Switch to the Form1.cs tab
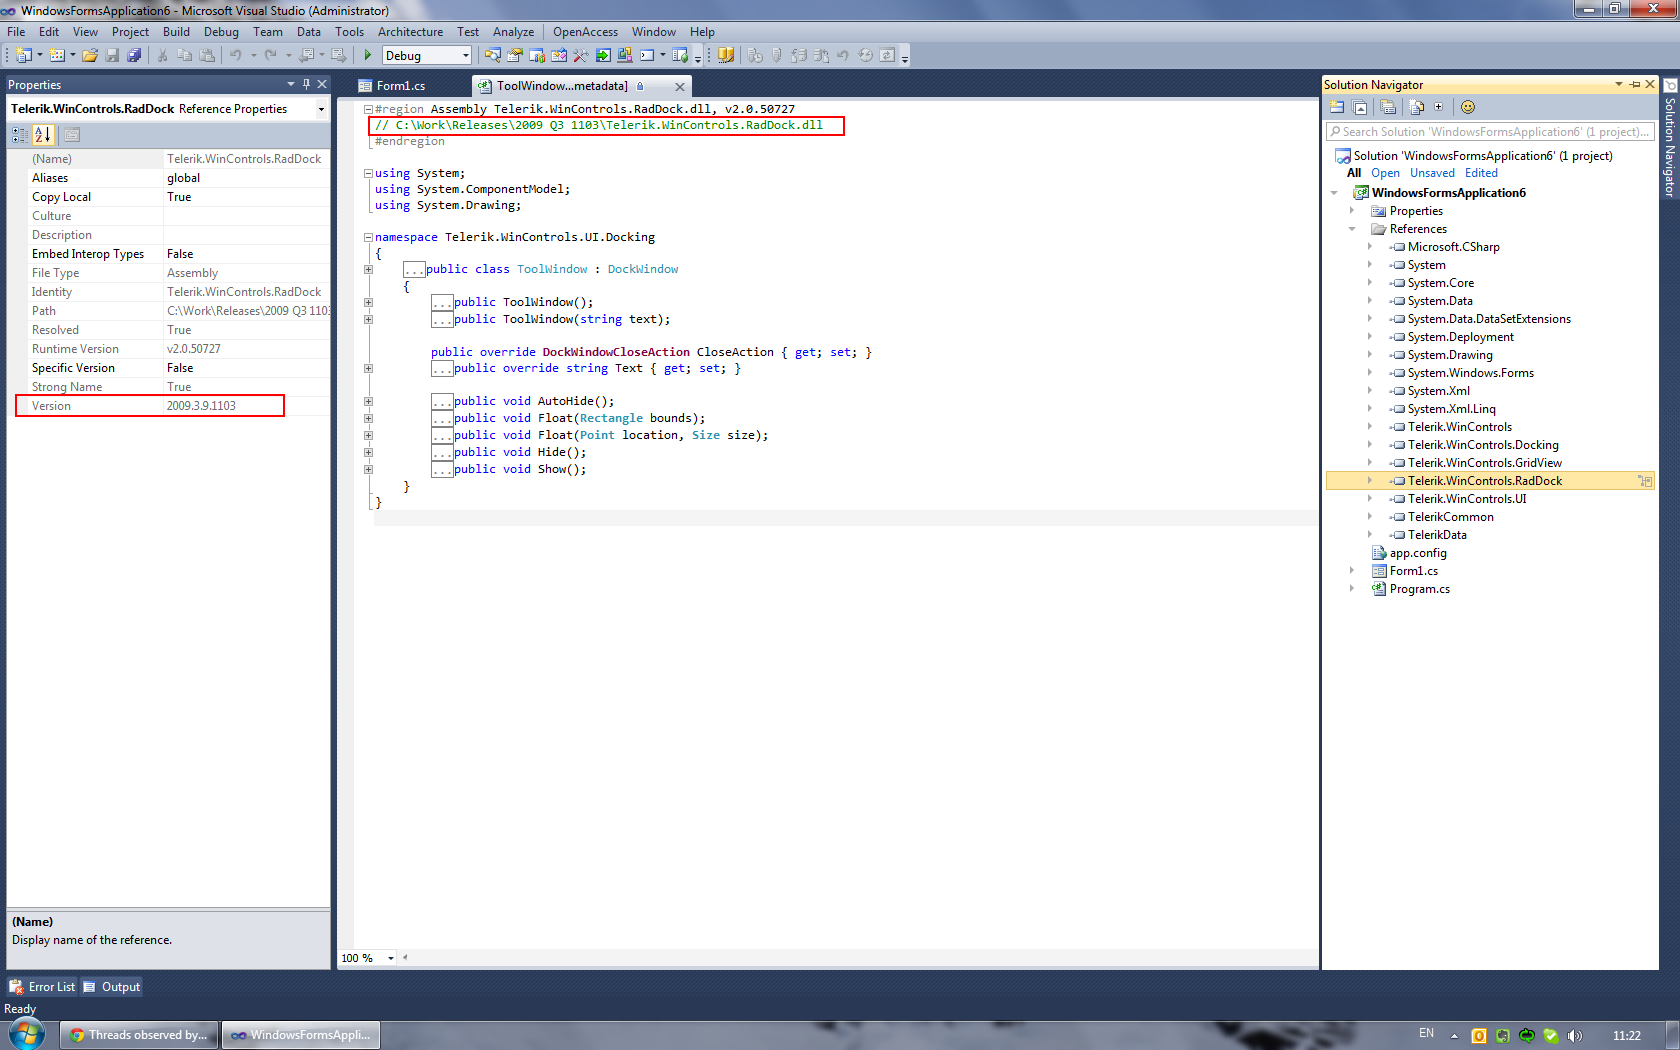 [400, 86]
